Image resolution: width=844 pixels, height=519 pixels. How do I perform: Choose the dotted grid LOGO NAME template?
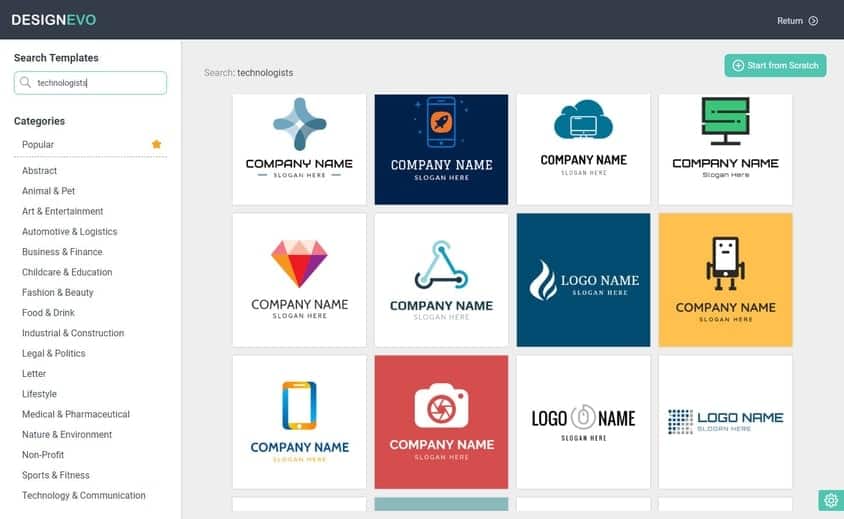point(726,422)
